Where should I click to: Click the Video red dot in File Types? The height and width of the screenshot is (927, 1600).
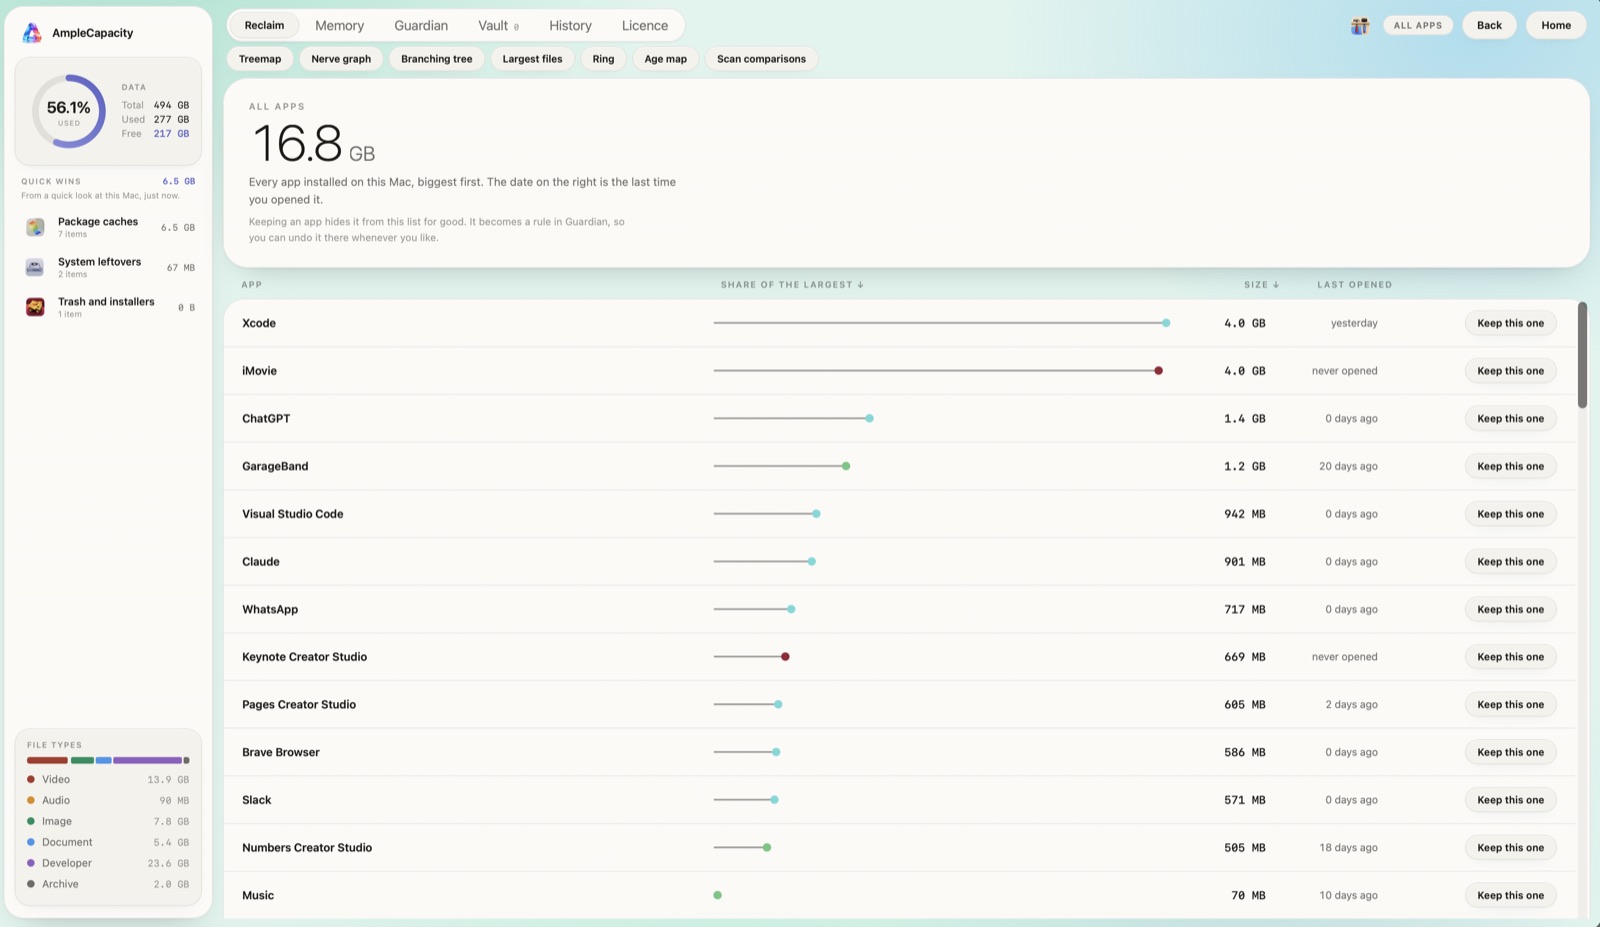[31, 779]
